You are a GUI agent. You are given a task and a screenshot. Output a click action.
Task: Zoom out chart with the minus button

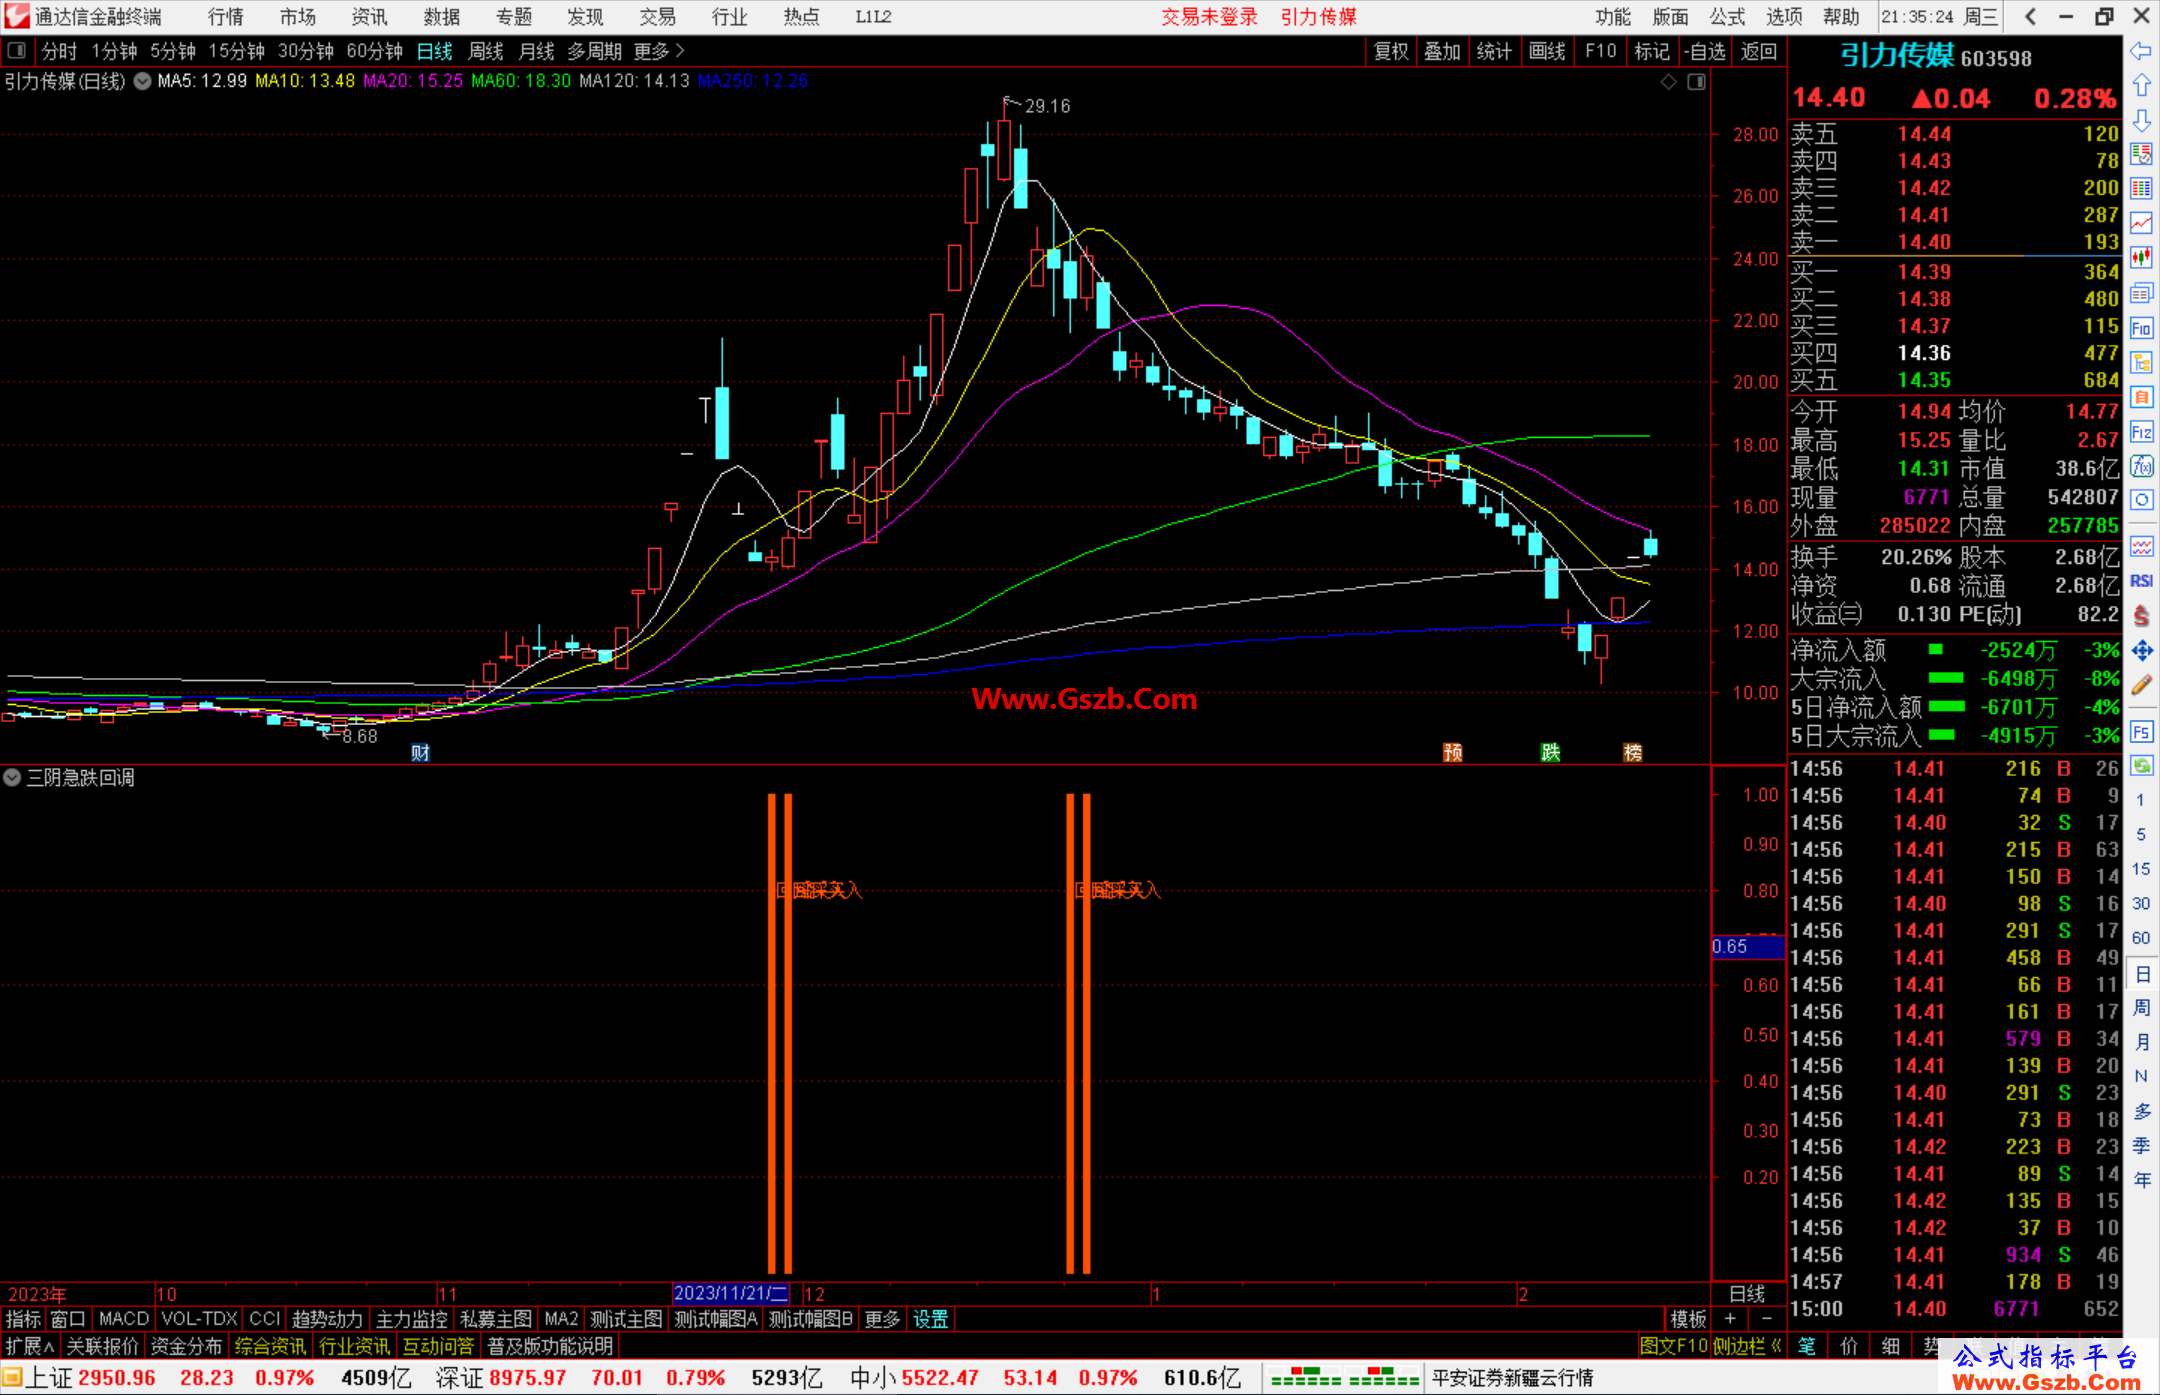1766,1319
